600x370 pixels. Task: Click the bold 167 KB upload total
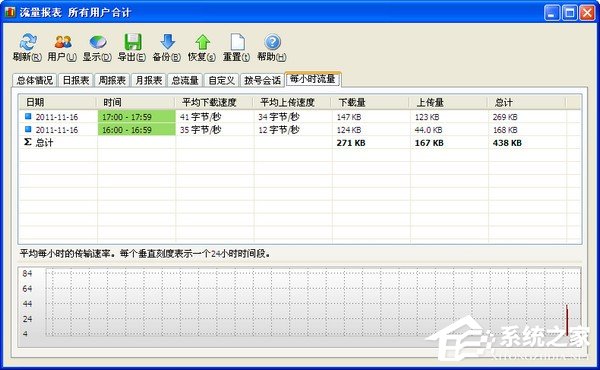coord(429,143)
